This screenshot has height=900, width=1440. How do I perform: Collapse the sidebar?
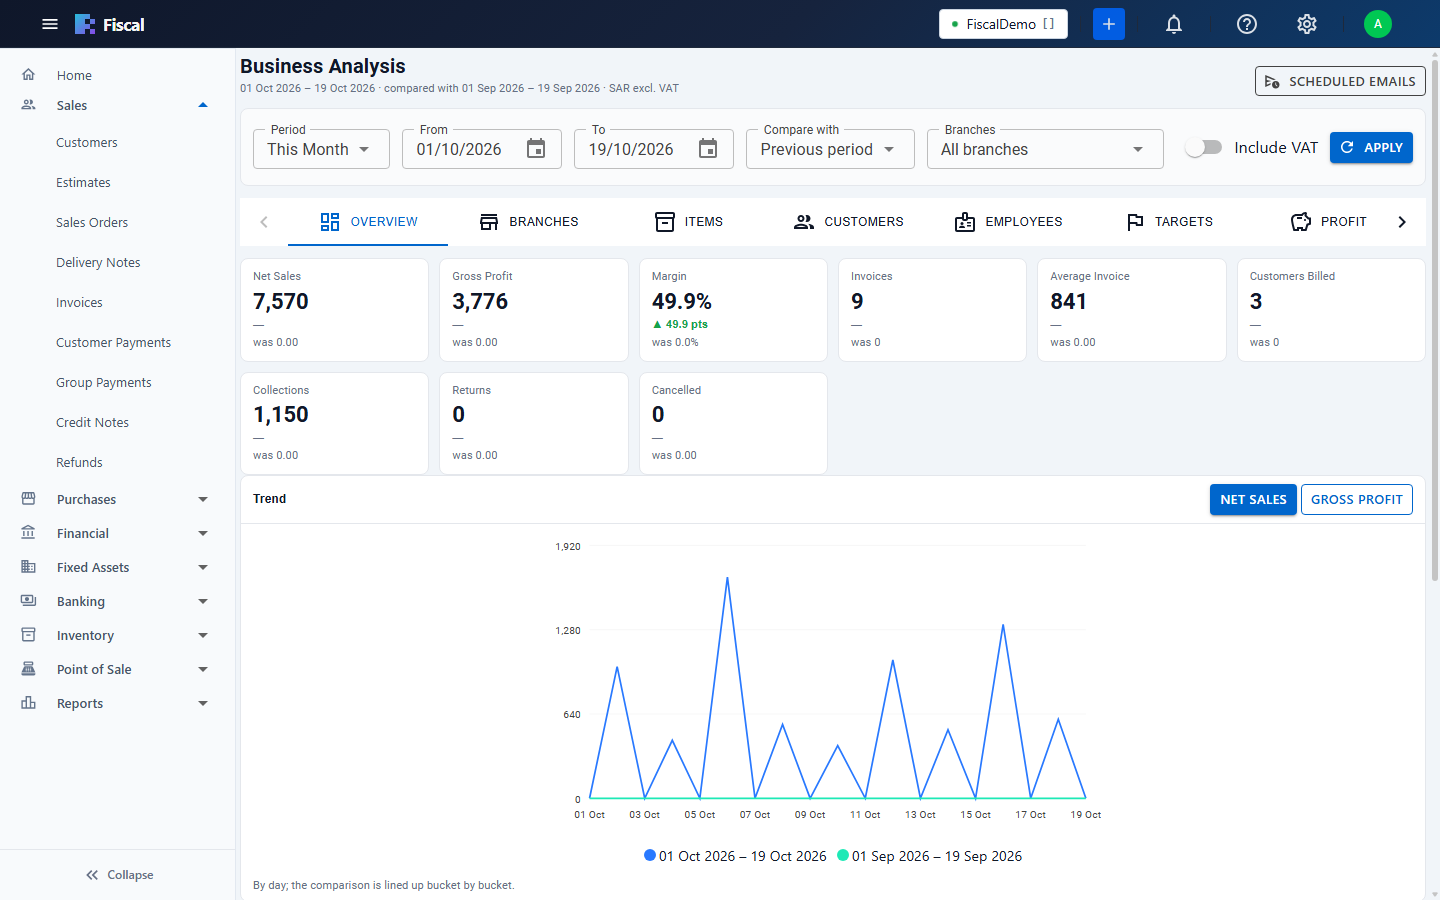(x=118, y=875)
